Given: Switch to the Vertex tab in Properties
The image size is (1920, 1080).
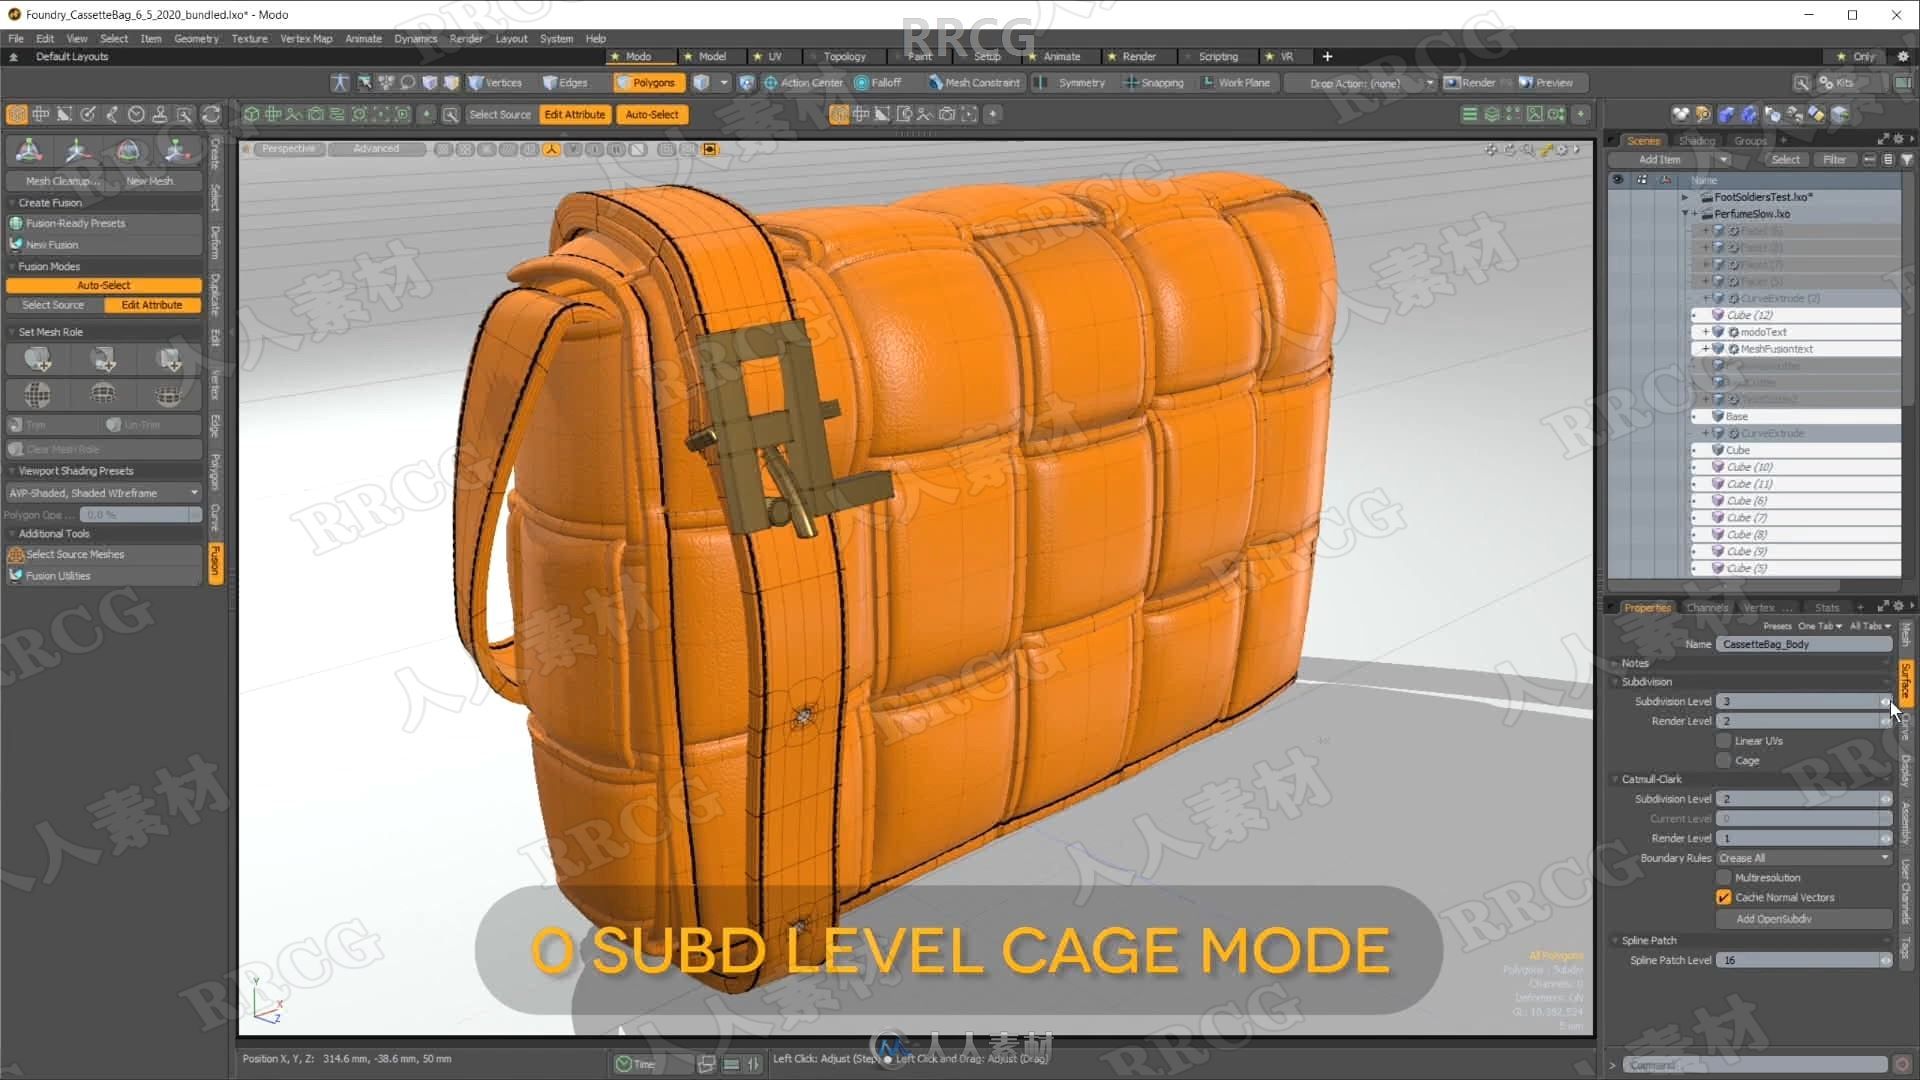Looking at the screenshot, I should coord(1760,607).
